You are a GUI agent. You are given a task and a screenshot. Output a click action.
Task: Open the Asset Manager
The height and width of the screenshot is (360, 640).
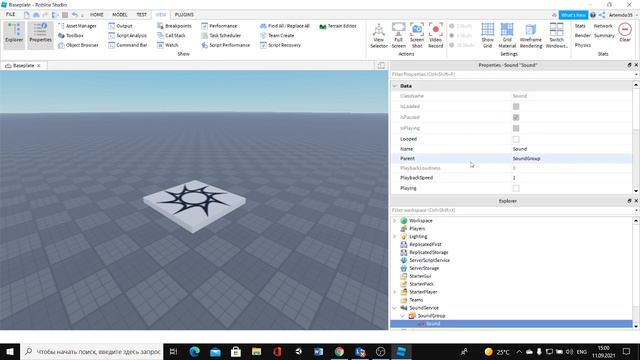(x=77, y=26)
